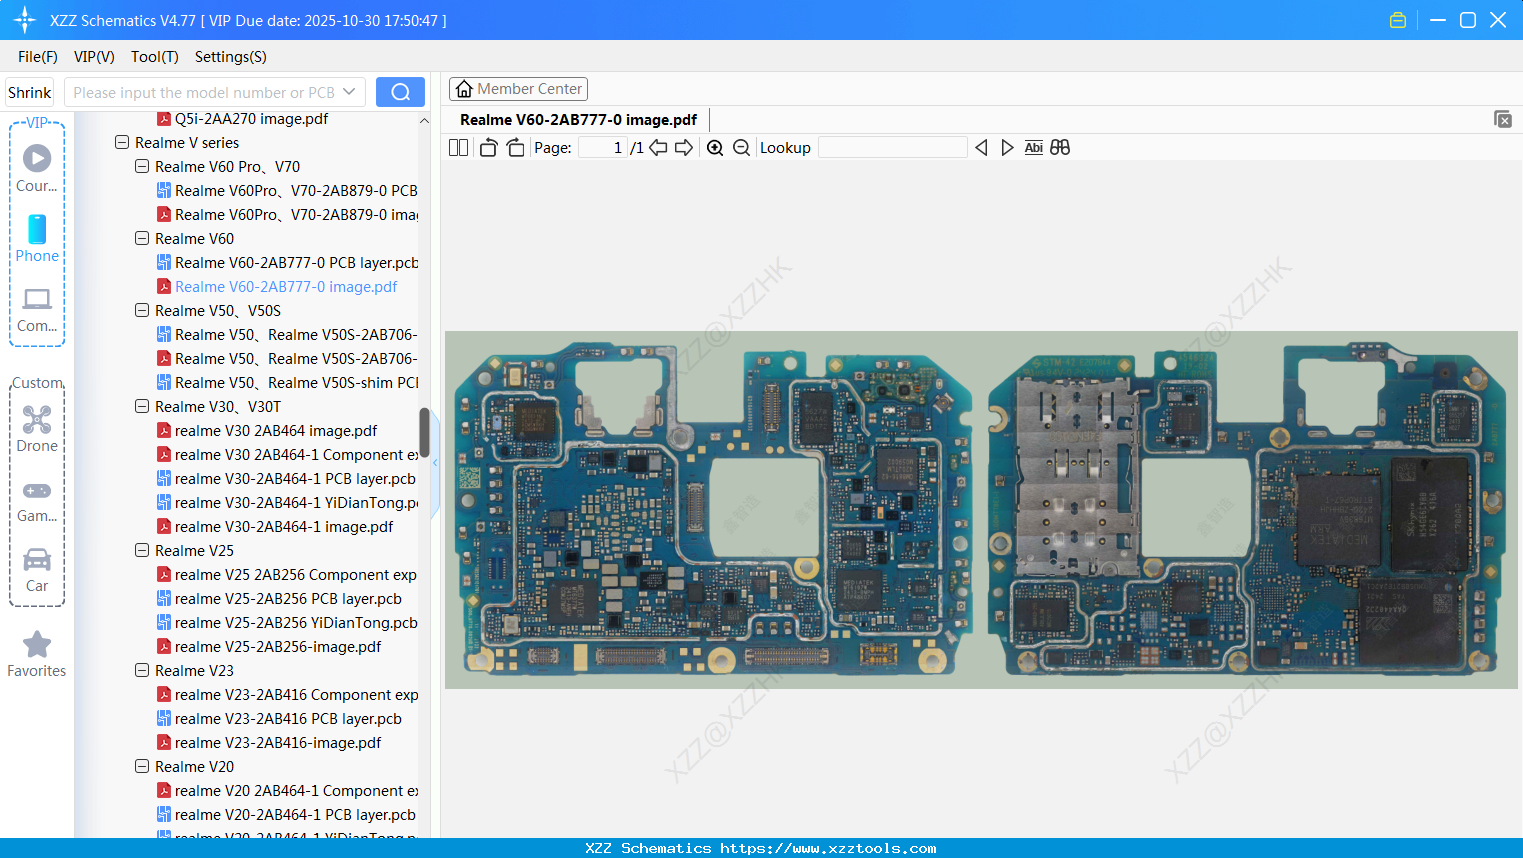The height and width of the screenshot is (858, 1523).
Task: Rotate the page counterclockwise
Action: pyautogui.click(x=487, y=147)
